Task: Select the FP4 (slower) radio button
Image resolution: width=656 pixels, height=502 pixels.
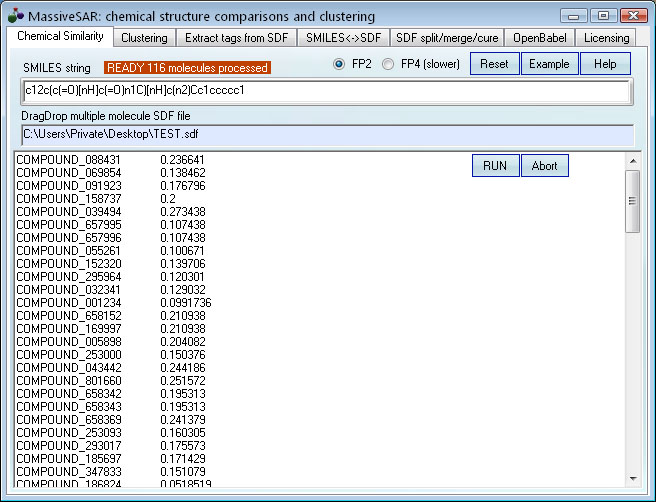Action: (x=392, y=64)
